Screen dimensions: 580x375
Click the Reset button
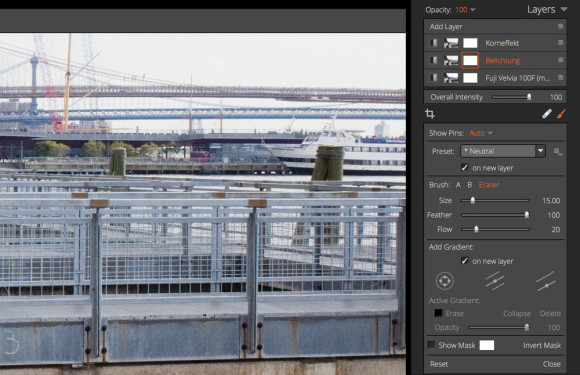point(439,364)
